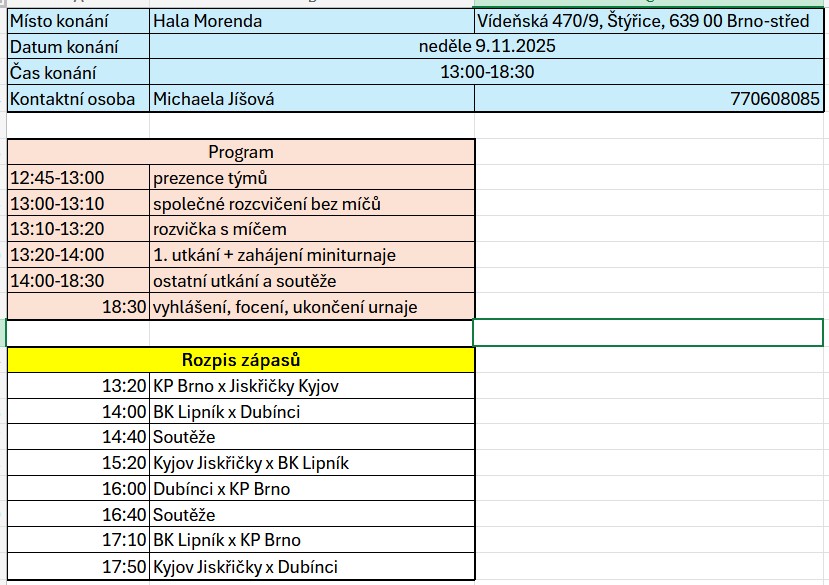The image size is (829, 585).
Task: Select the "Dubínci x KP Brno" match cell
Action: point(310,489)
